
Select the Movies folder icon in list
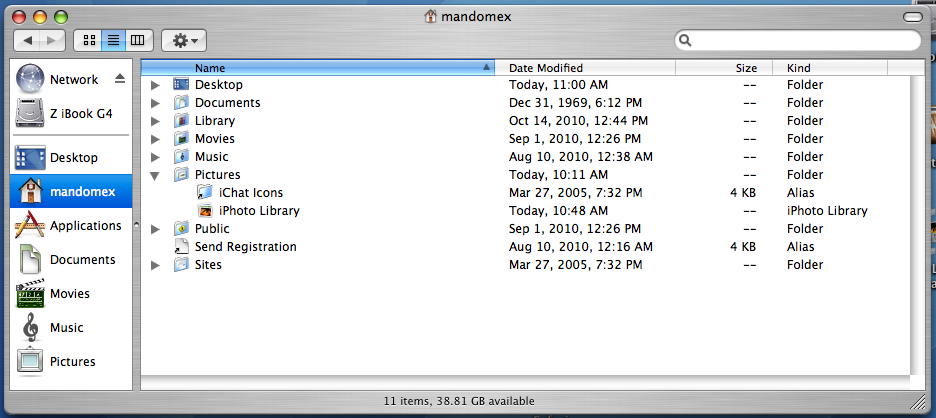(181, 139)
